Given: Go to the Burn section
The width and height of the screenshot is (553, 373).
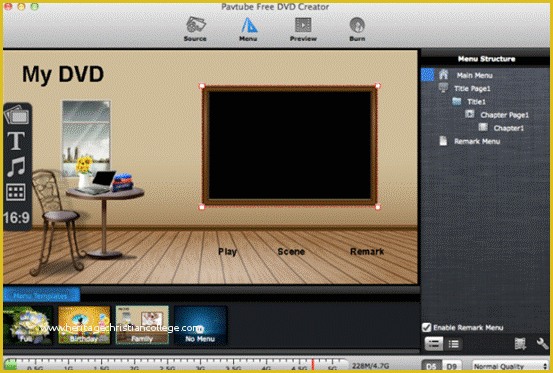Looking at the screenshot, I should click(357, 29).
